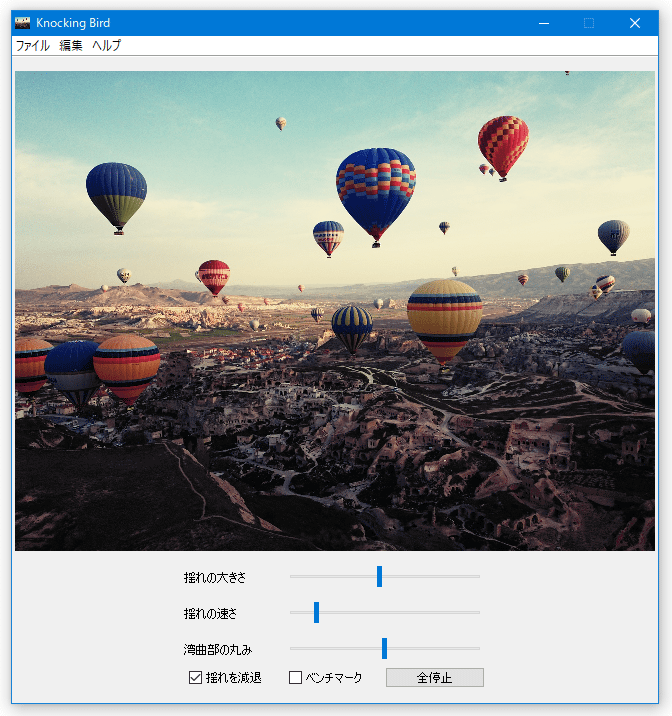The height and width of the screenshot is (716, 672).
Task: Minimize the Knocking Bird window
Action: [x=544, y=23]
